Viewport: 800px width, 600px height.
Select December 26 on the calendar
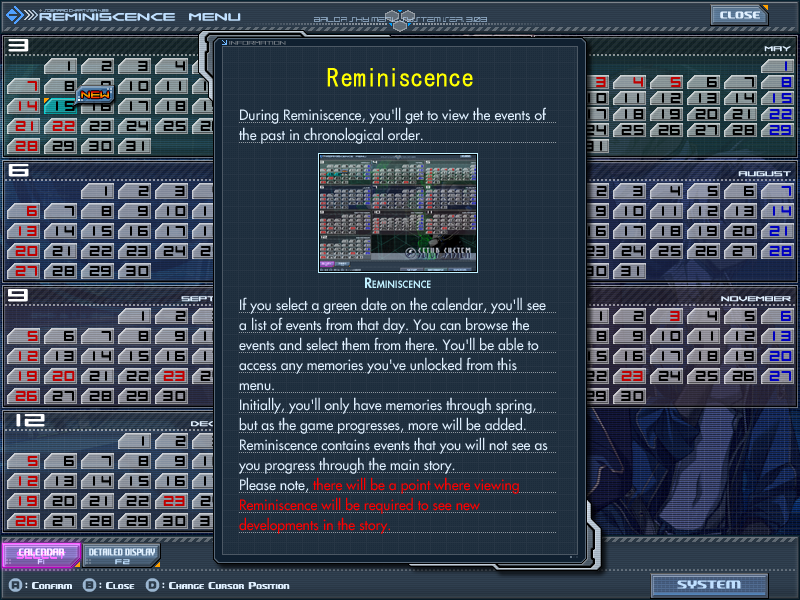click(23, 520)
